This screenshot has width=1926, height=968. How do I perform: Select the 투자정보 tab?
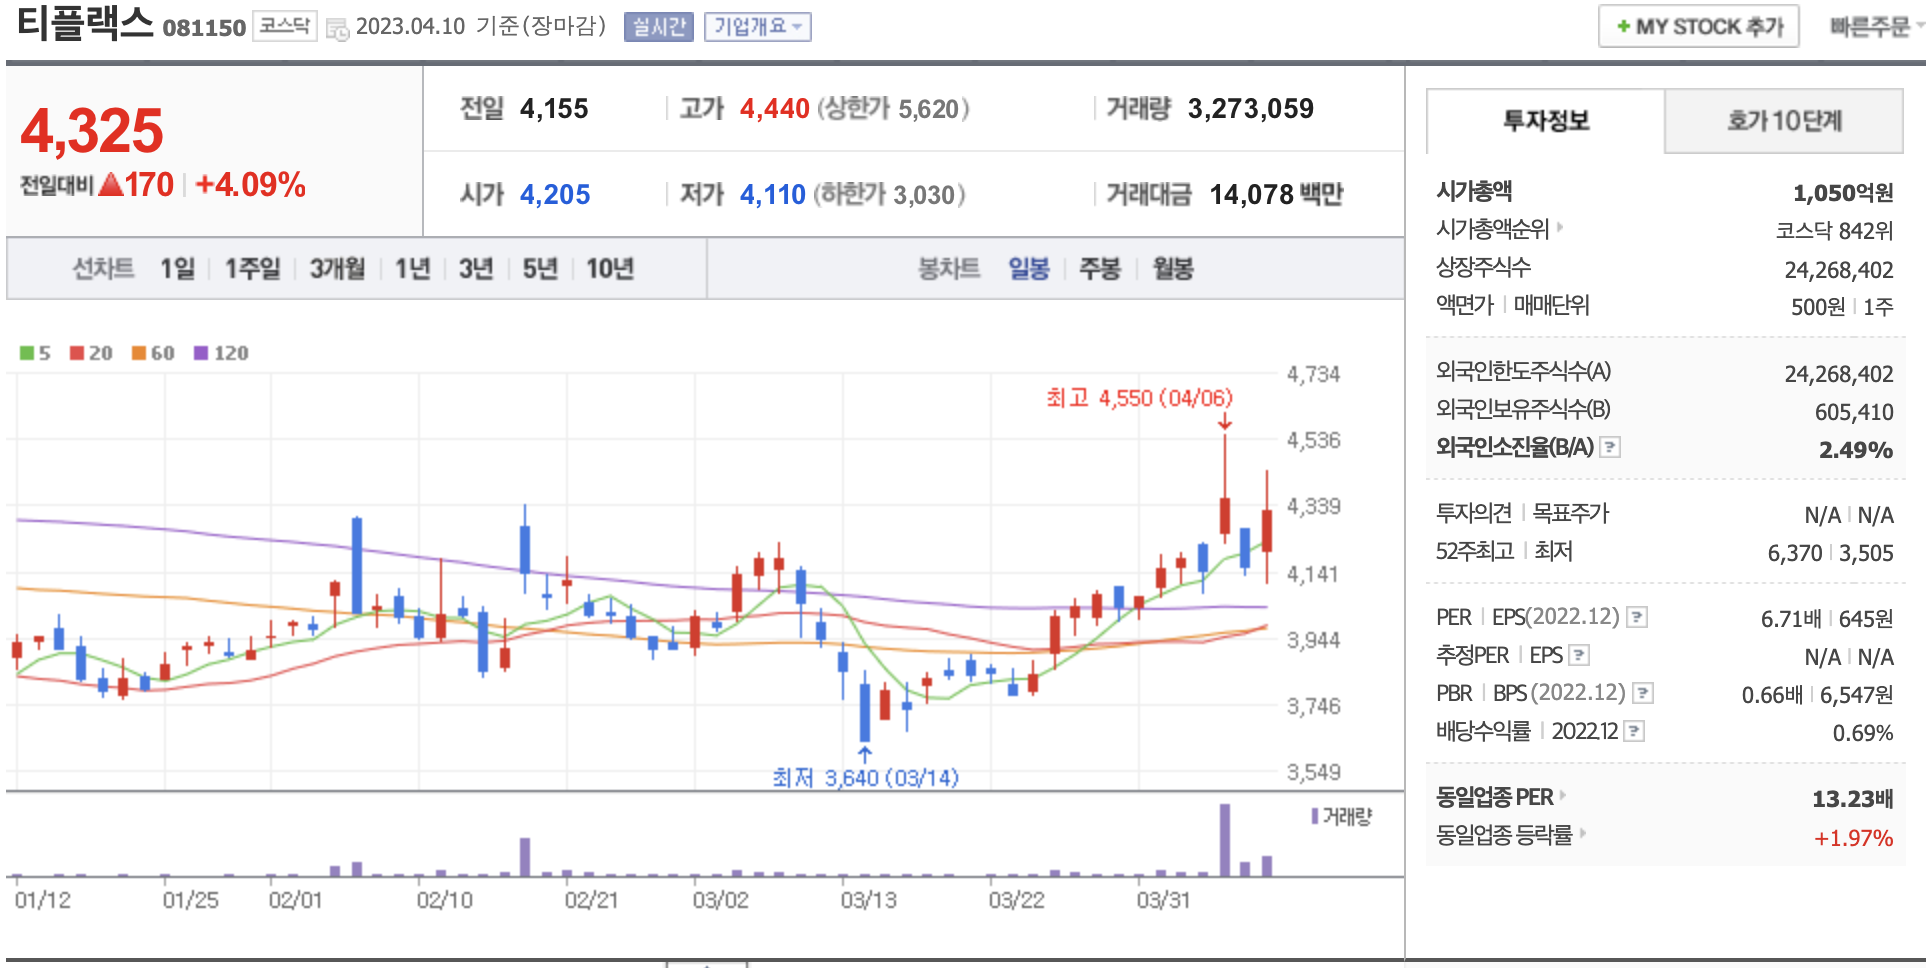1545,121
